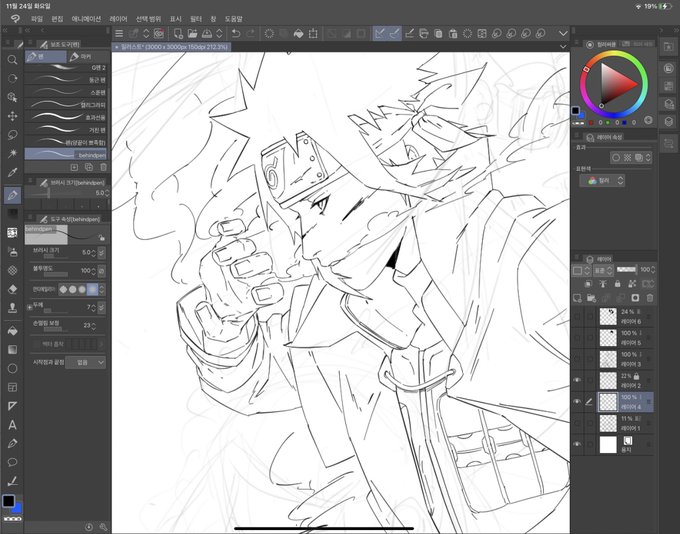The height and width of the screenshot is (534, 680).
Task: Toggle visibility of layer 레이어 1
Action: (577, 423)
